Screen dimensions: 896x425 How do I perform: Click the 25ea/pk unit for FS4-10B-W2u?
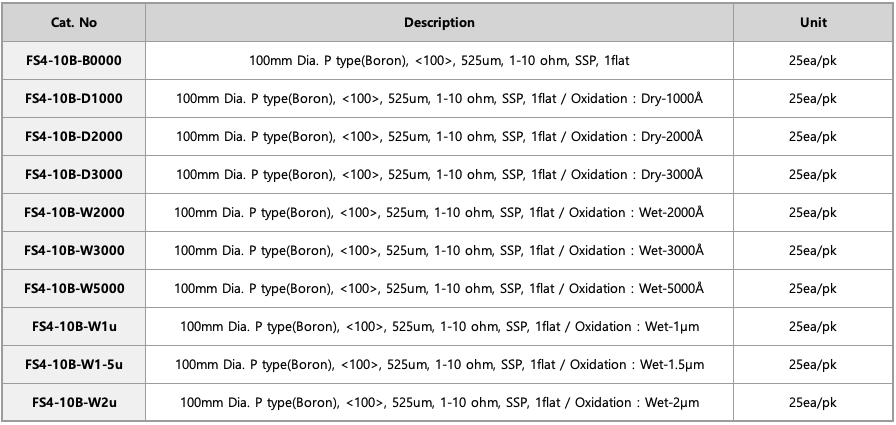click(x=813, y=403)
